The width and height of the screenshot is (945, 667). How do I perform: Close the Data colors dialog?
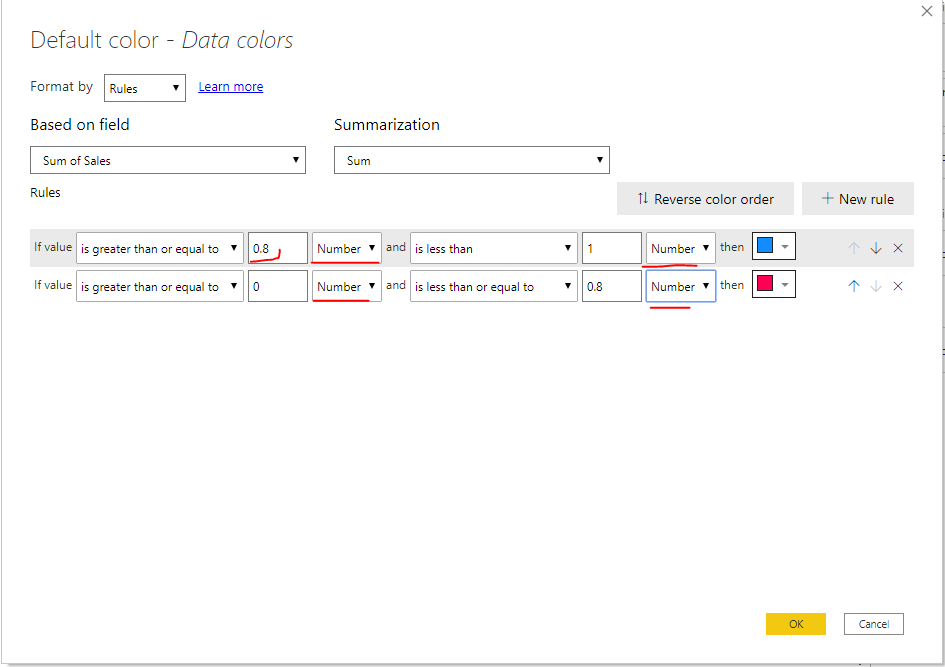[926, 11]
